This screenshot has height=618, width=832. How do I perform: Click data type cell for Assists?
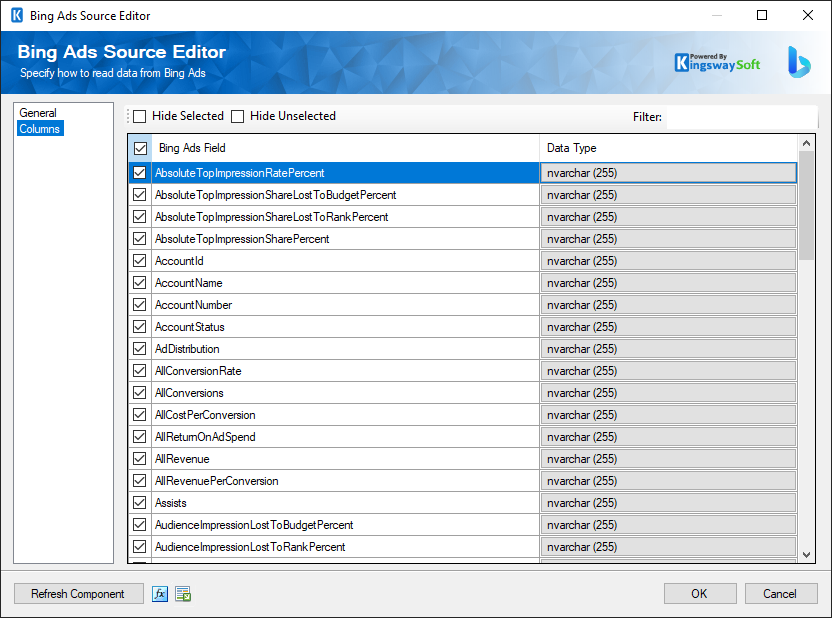669,503
